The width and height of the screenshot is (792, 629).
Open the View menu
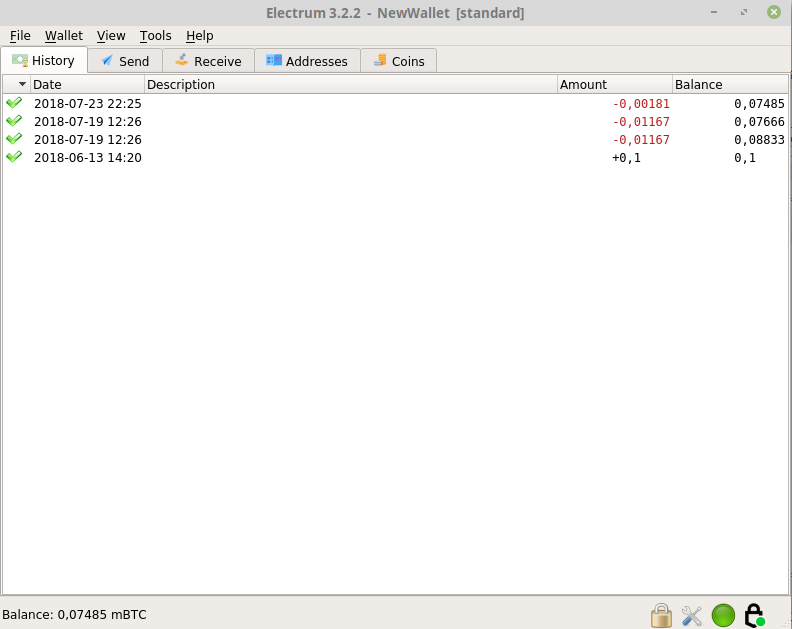tap(111, 36)
